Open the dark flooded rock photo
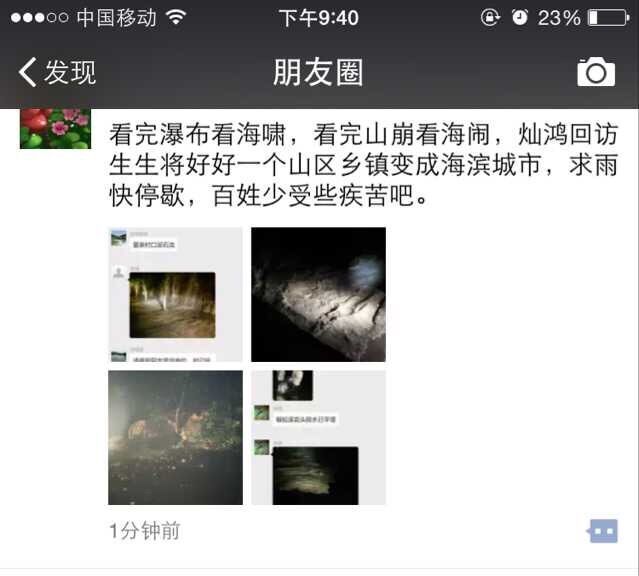 [318, 294]
